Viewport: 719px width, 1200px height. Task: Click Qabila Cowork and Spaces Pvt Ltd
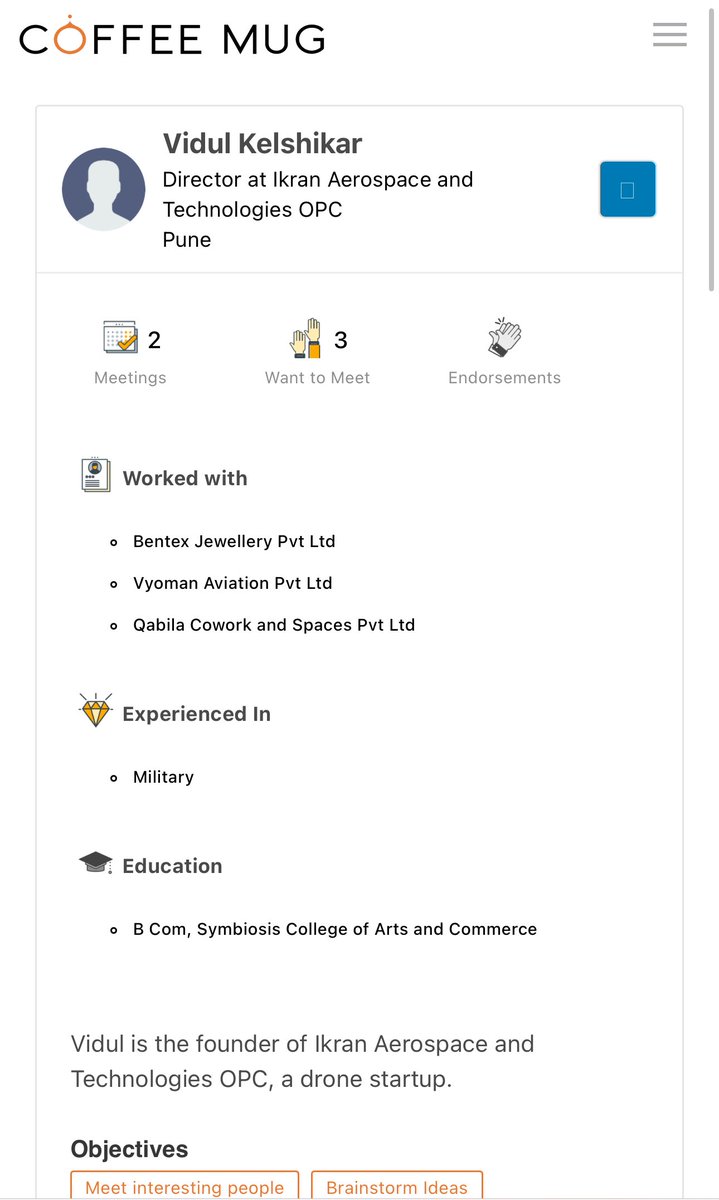point(274,625)
